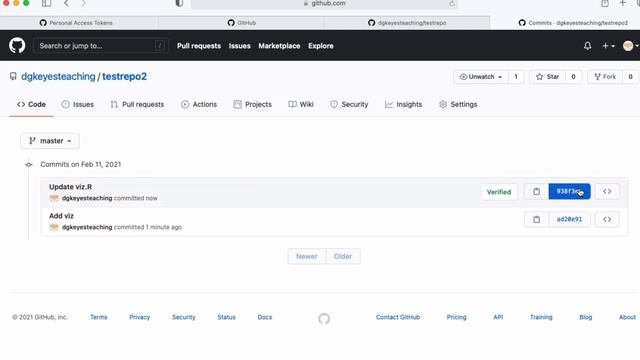The height and width of the screenshot is (360, 640).
Task: Browse repository at Update viz.R commit
Action: (607, 191)
